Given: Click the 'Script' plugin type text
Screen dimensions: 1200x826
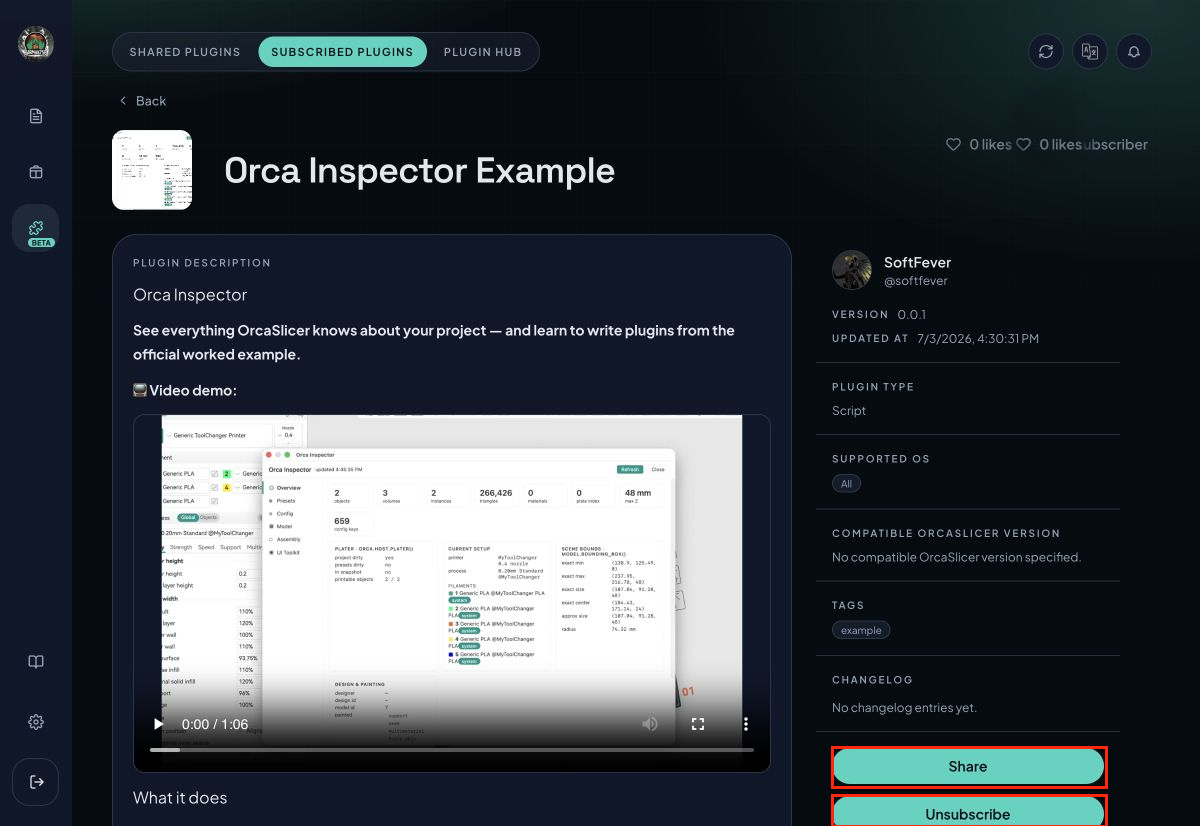Looking at the screenshot, I should point(849,410).
